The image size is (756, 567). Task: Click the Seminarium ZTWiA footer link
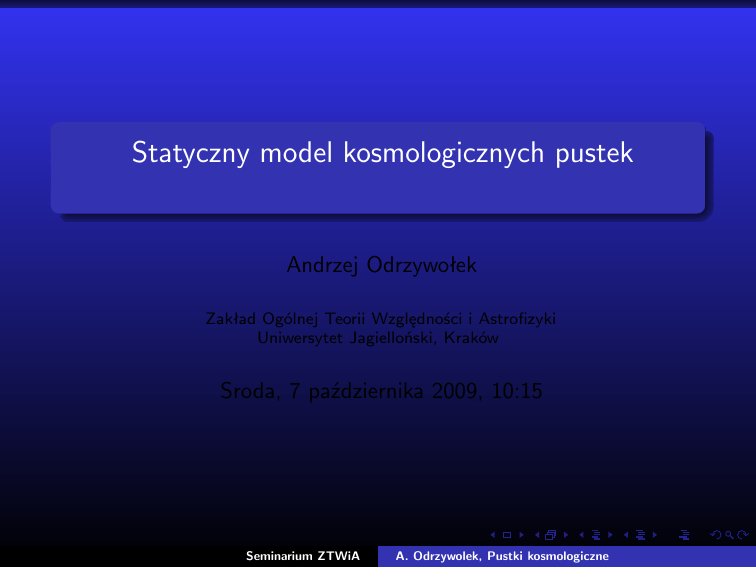[302, 556]
